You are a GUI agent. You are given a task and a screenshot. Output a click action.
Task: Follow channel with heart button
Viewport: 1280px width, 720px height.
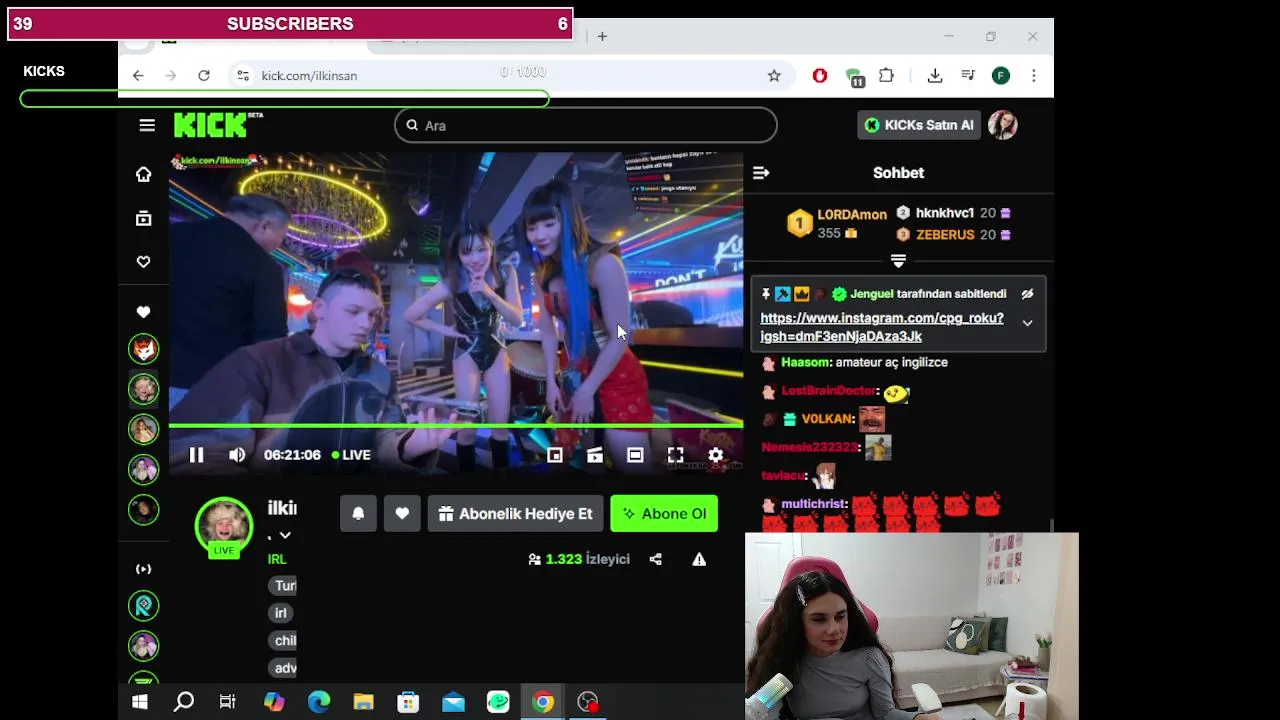(402, 514)
